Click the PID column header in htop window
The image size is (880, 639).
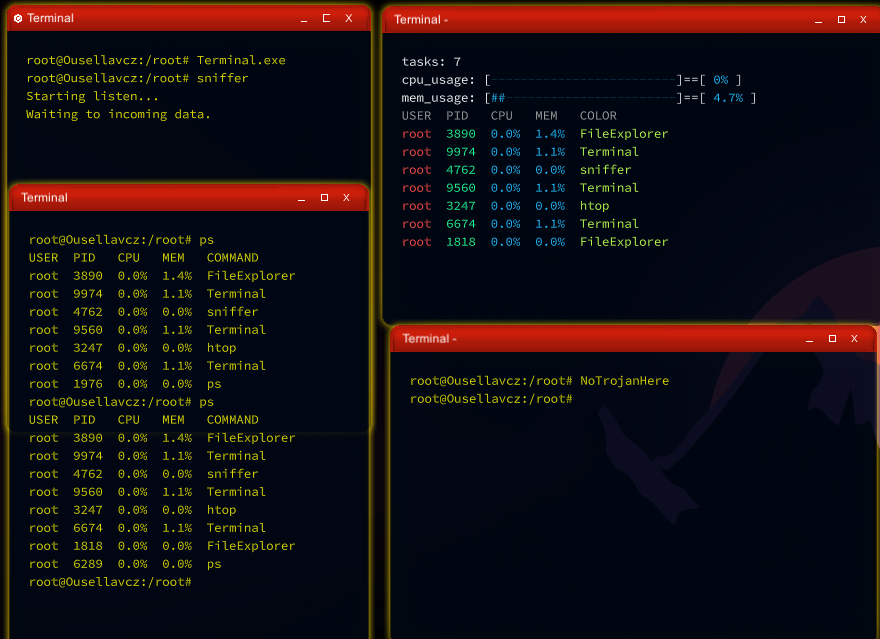[x=457, y=116]
